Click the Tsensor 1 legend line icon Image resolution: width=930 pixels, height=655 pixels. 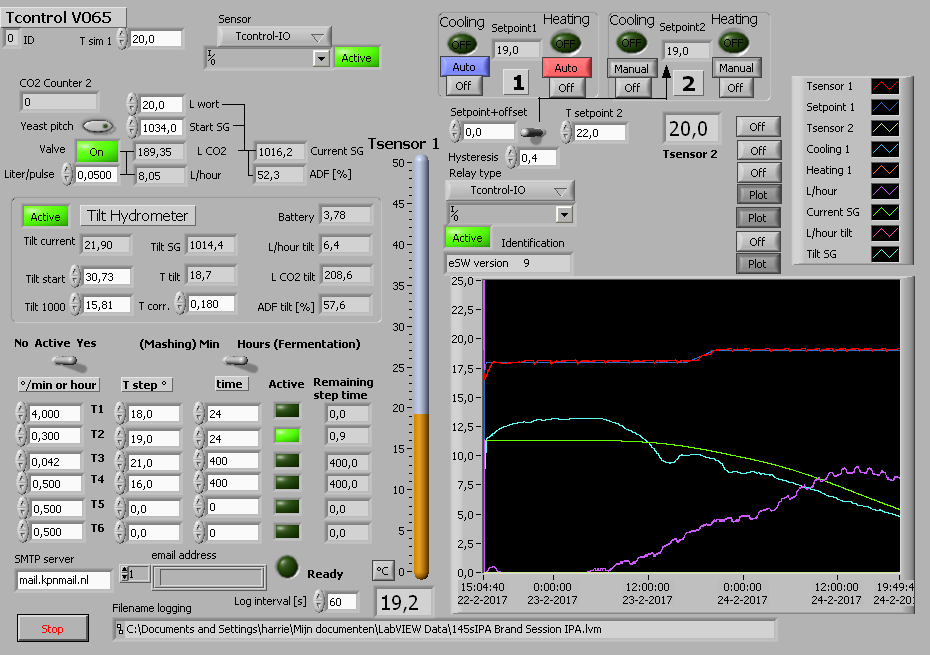point(886,87)
